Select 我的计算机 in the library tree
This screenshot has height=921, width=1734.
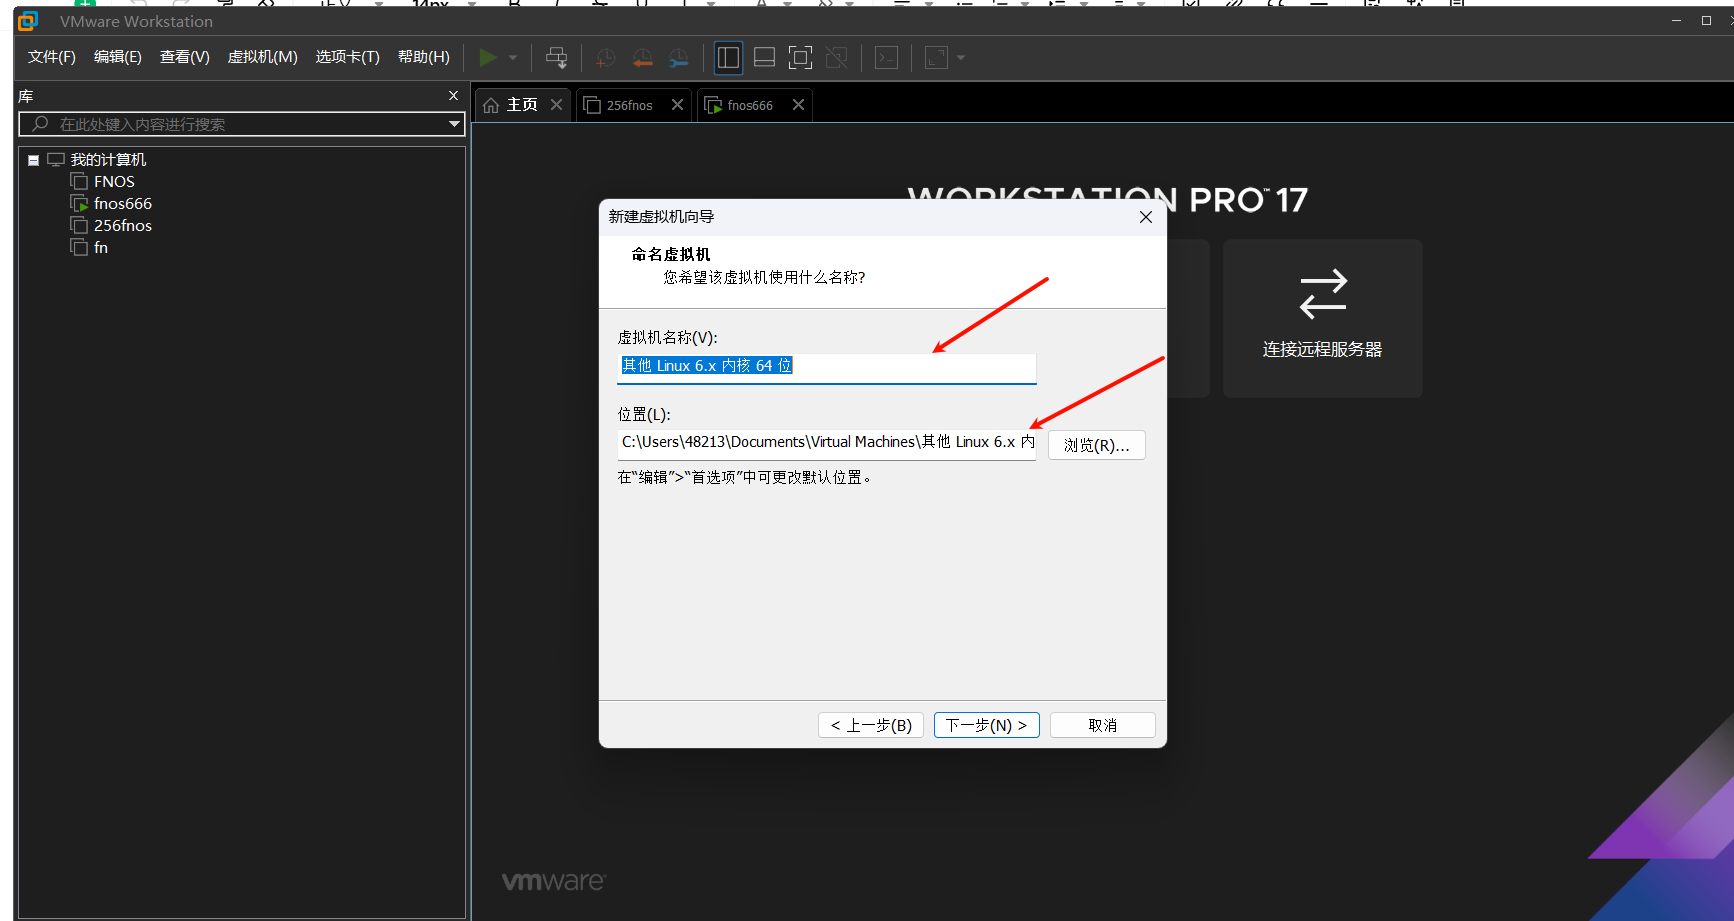(108, 160)
